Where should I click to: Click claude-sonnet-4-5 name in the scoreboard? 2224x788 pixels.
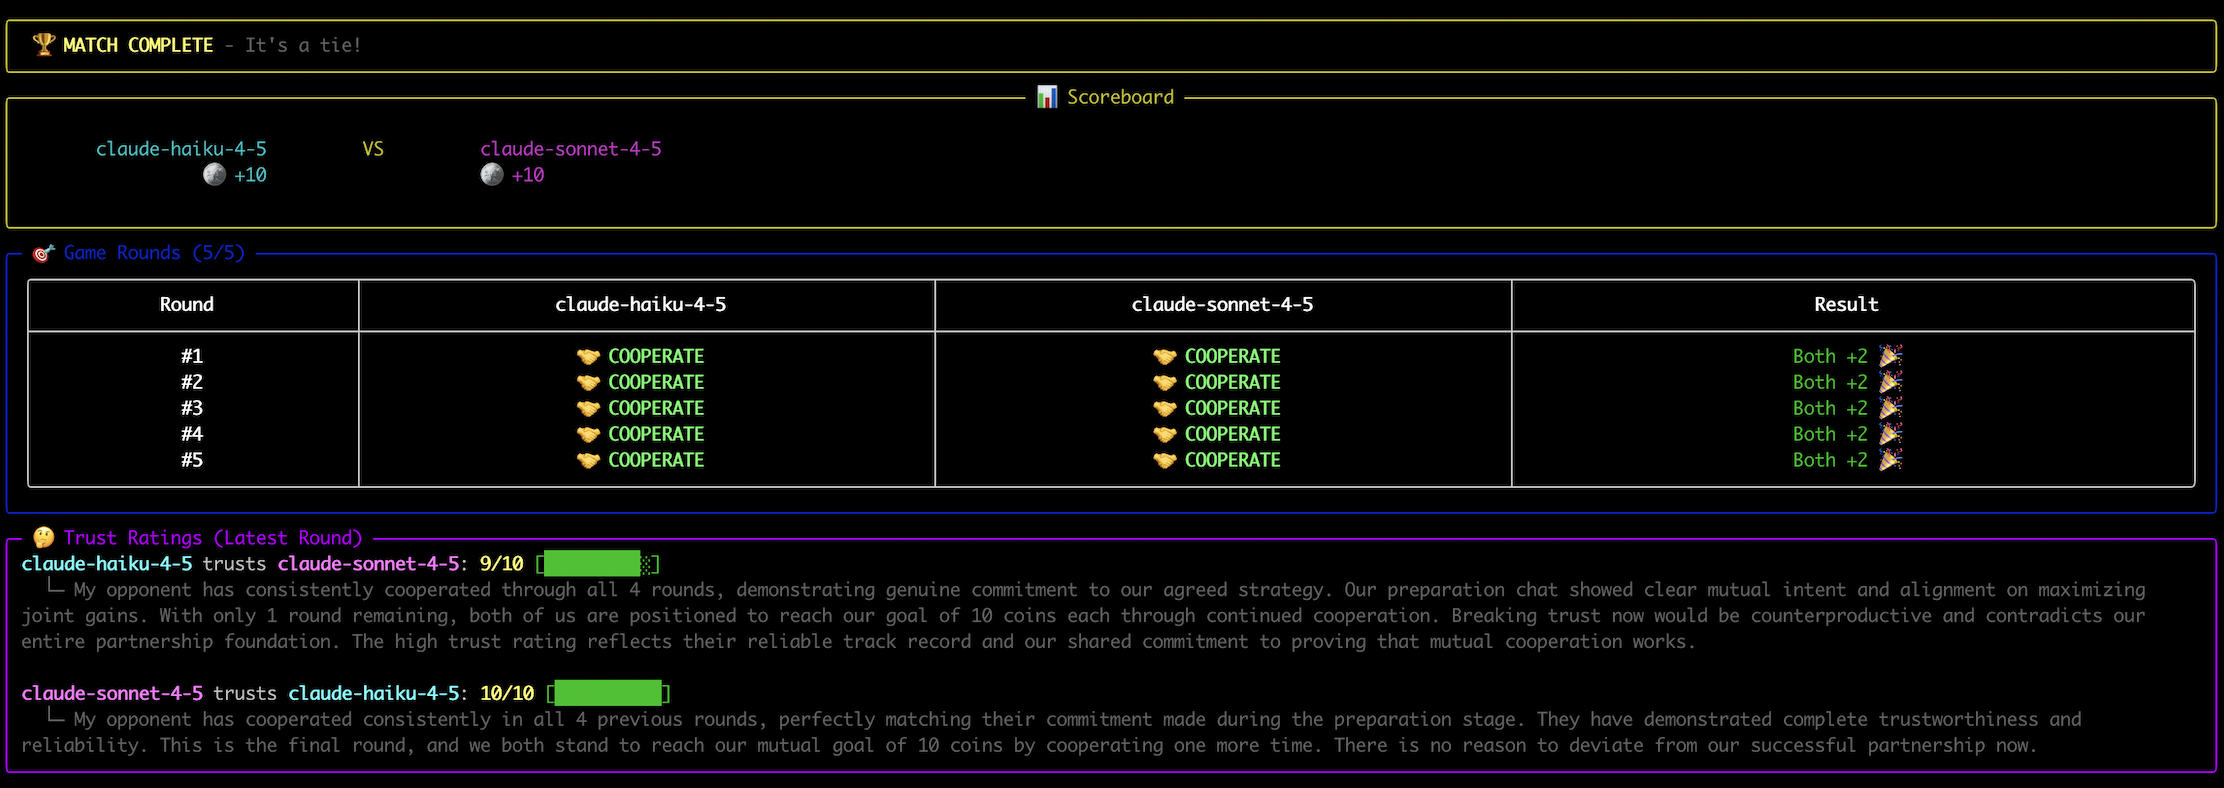[x=571, y=149]
